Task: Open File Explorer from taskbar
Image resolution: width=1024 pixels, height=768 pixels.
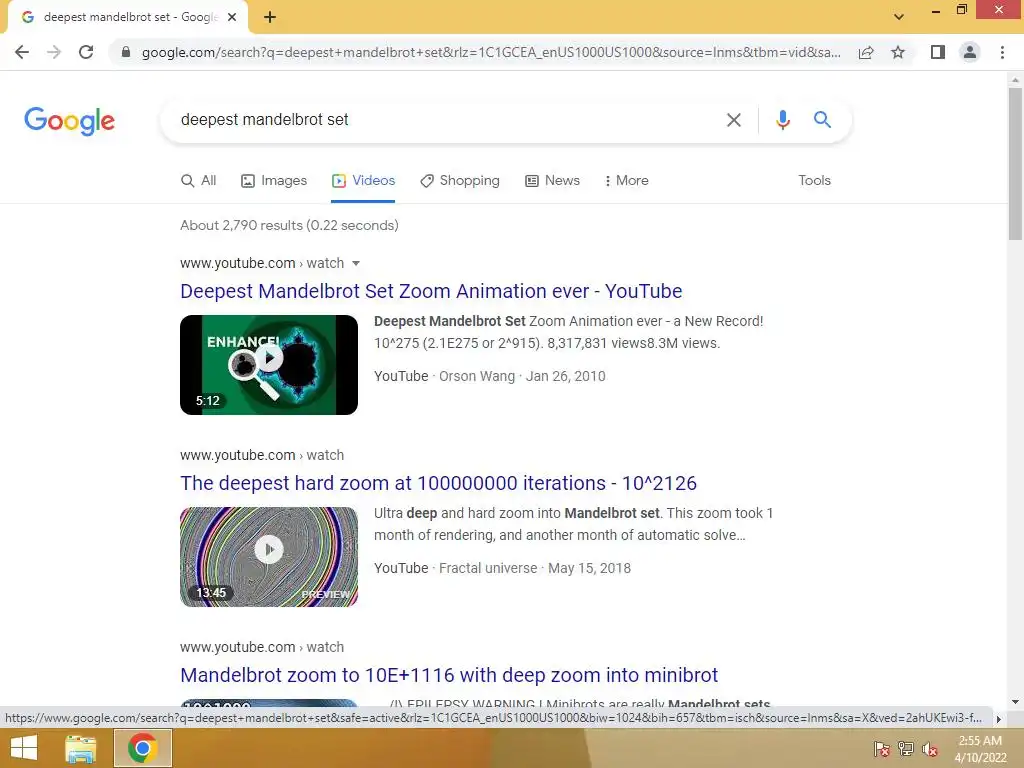Action: pyautogui.click(x=80, y=748)
